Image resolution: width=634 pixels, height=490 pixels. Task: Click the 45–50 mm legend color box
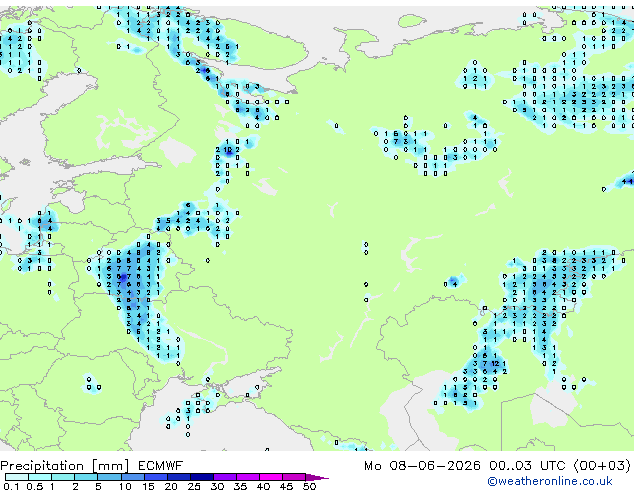[x=294, y=477]
